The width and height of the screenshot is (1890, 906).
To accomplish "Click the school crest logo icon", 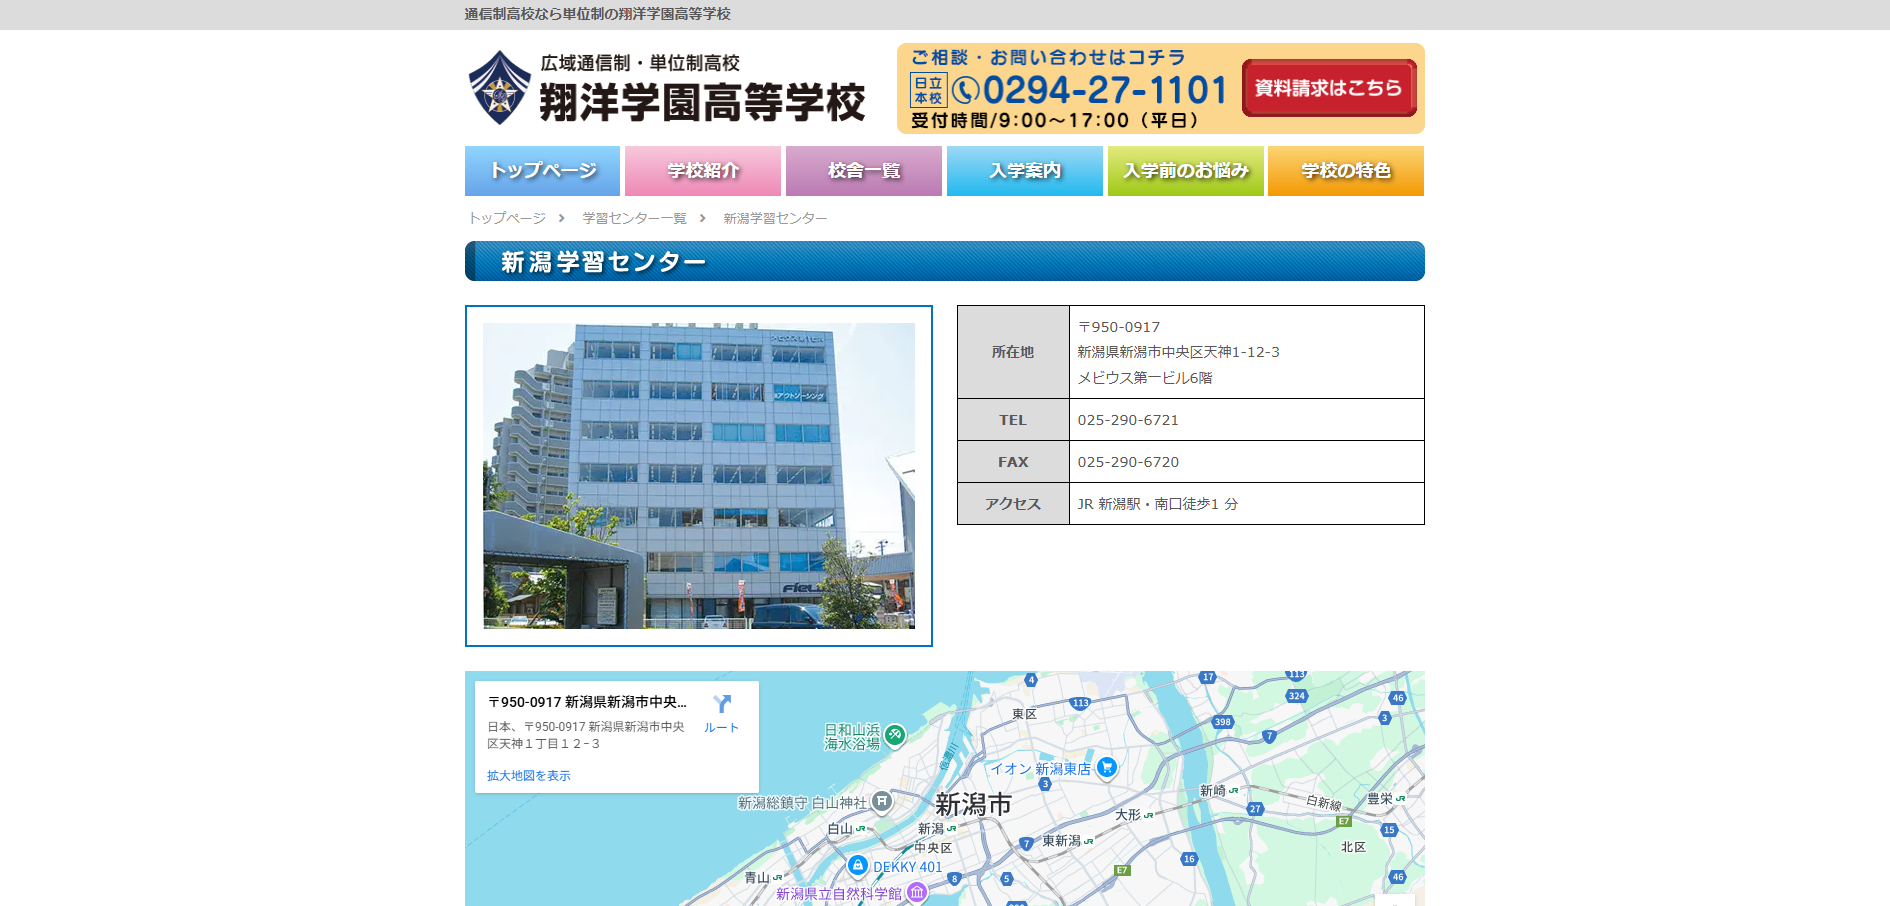I will pyautogui.click(x=499, y=88).
